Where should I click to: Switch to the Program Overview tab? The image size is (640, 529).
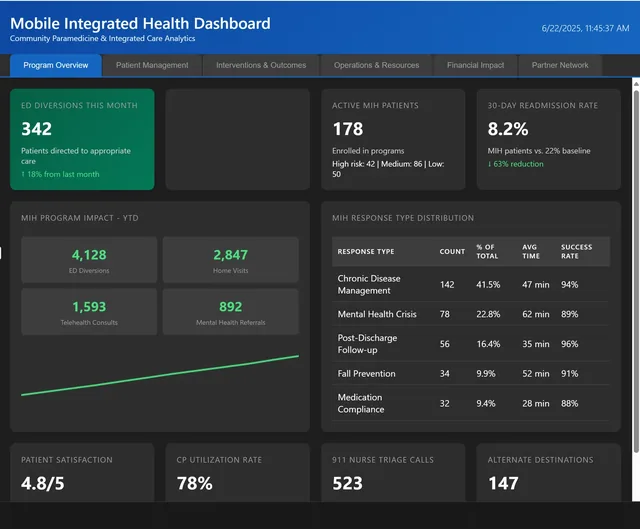pyautogui.click(x=56, y=65)
